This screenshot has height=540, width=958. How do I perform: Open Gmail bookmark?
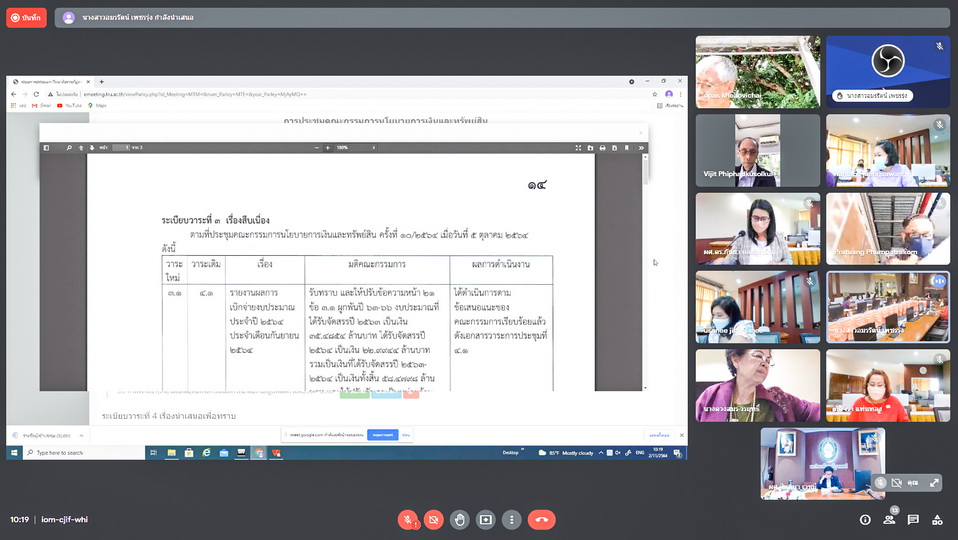[x=42, y=106]
